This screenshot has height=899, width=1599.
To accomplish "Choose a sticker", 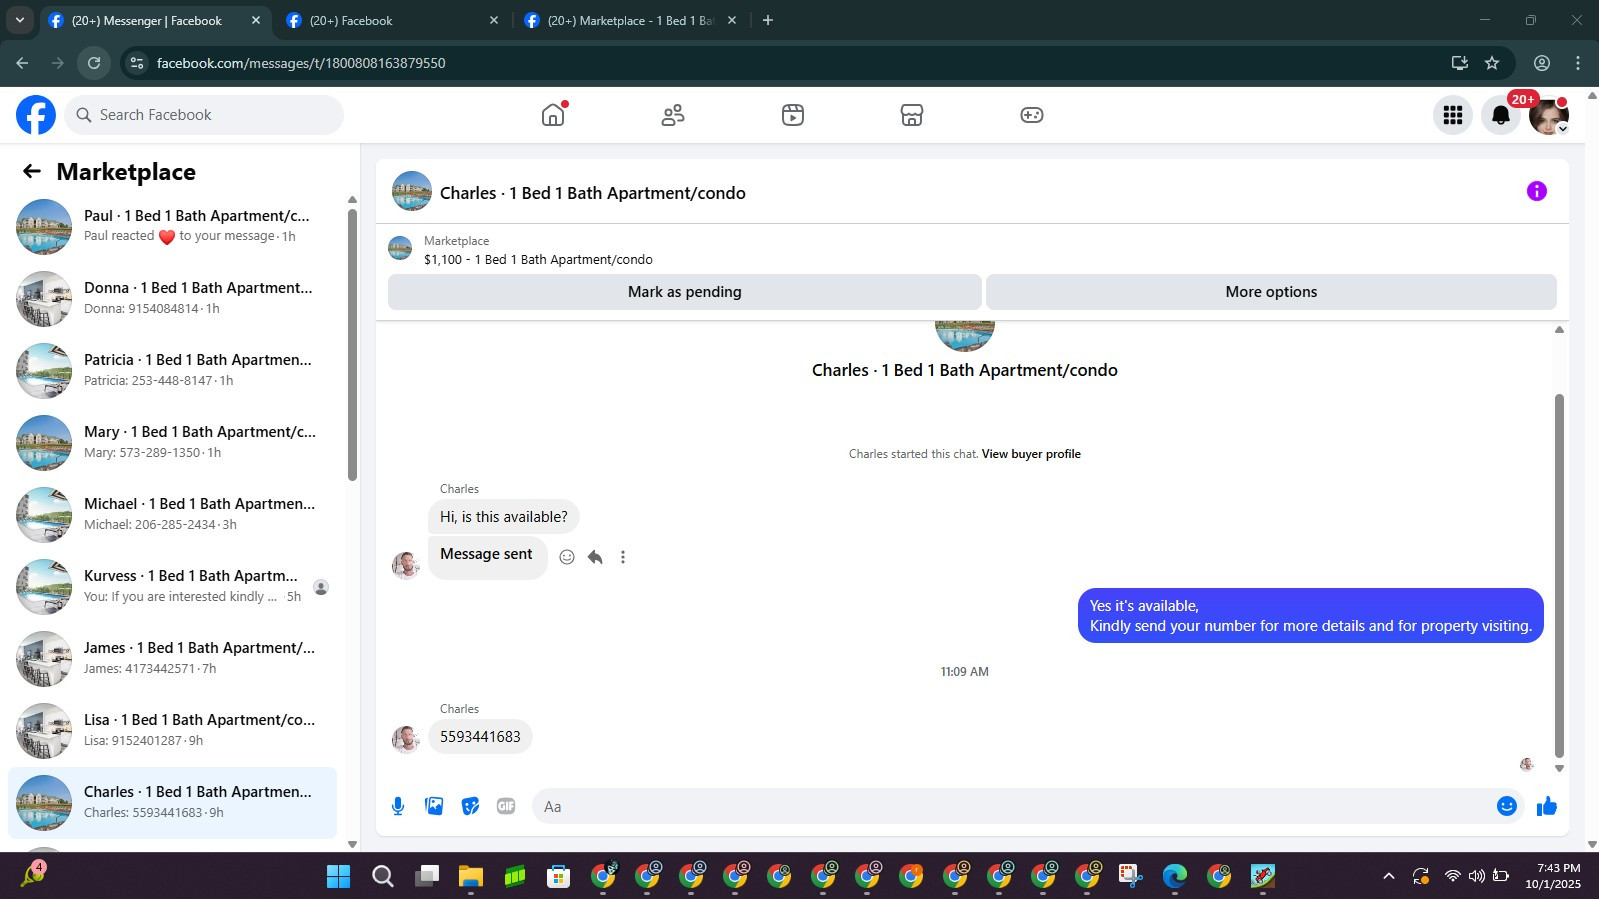I will (470, 806).
